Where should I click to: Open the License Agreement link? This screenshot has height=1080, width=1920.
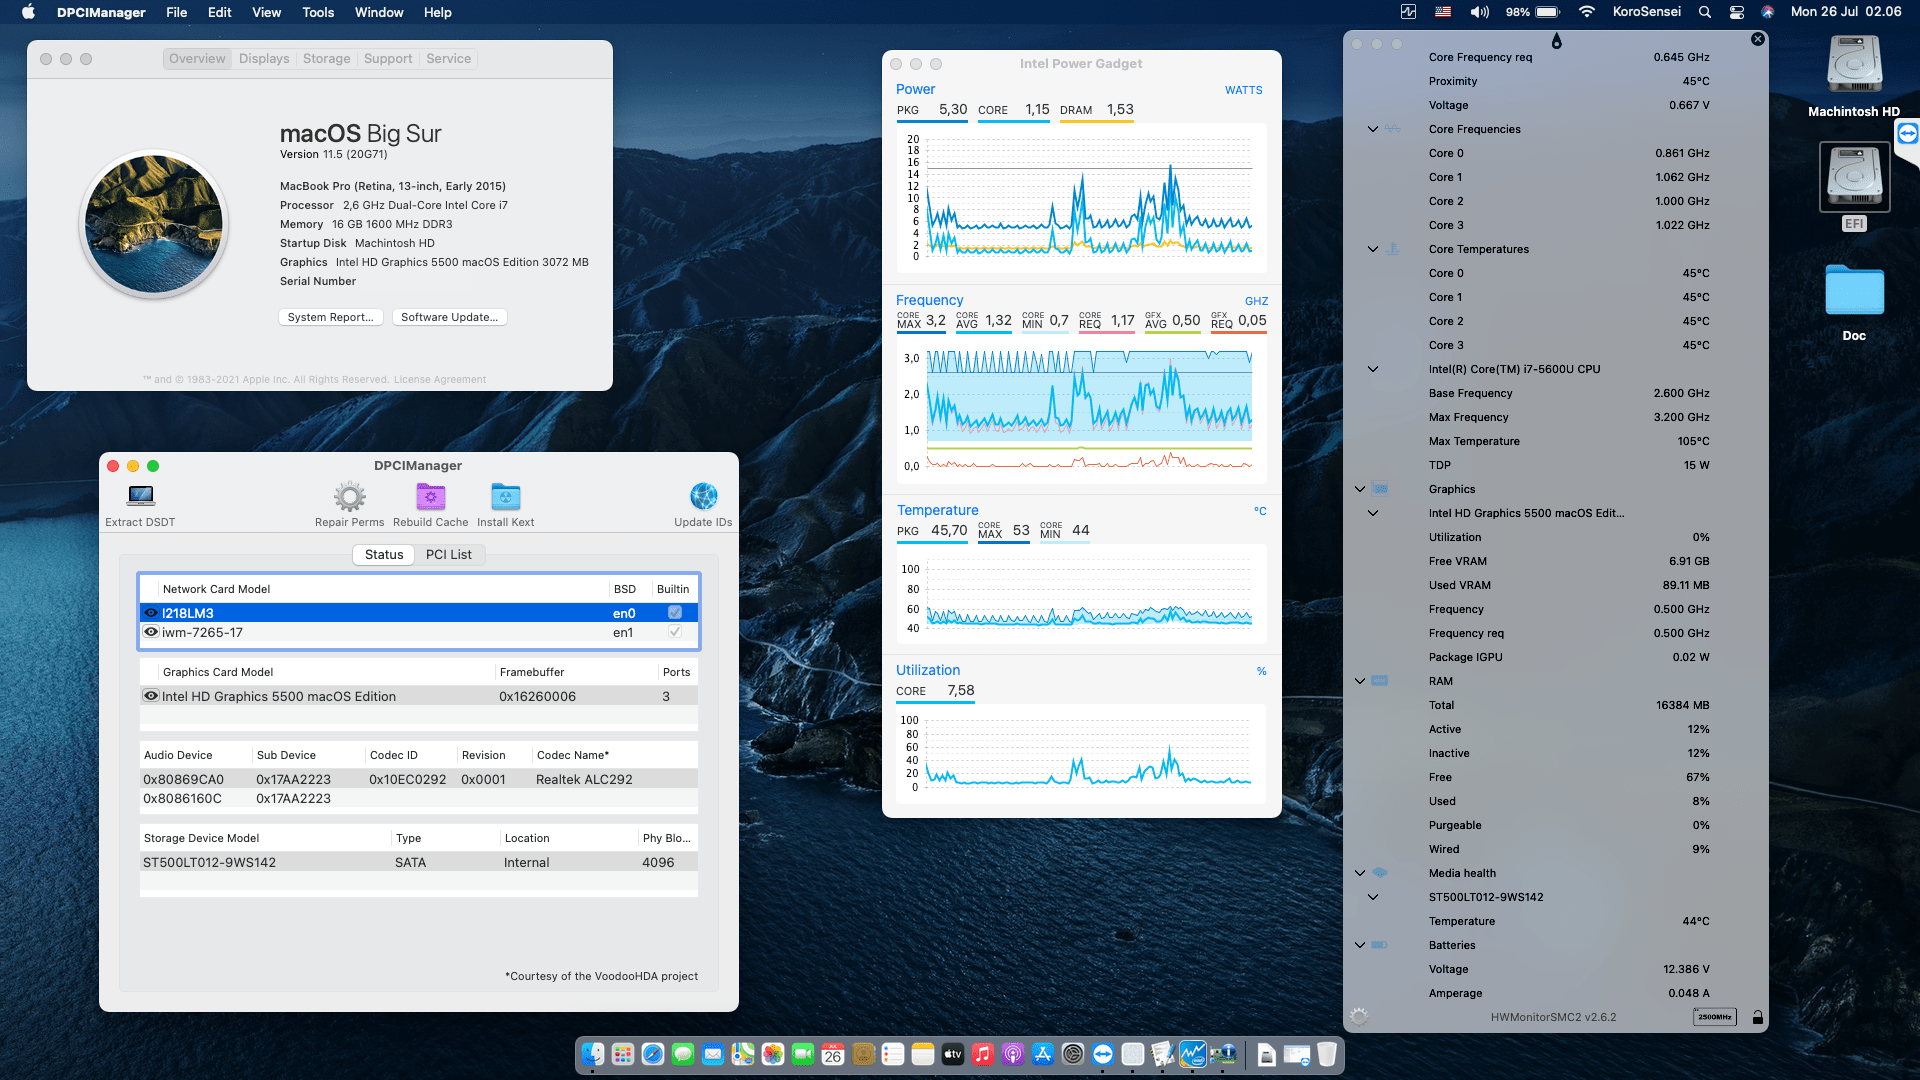click(x=440, y=379)
